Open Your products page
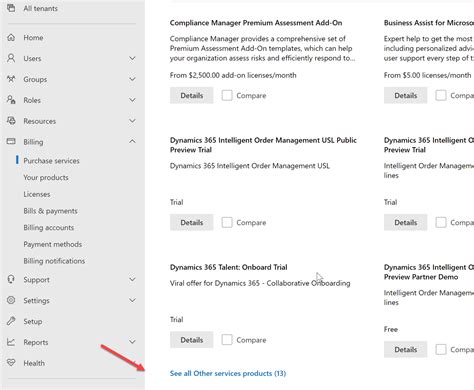 [x=46, y=177]
